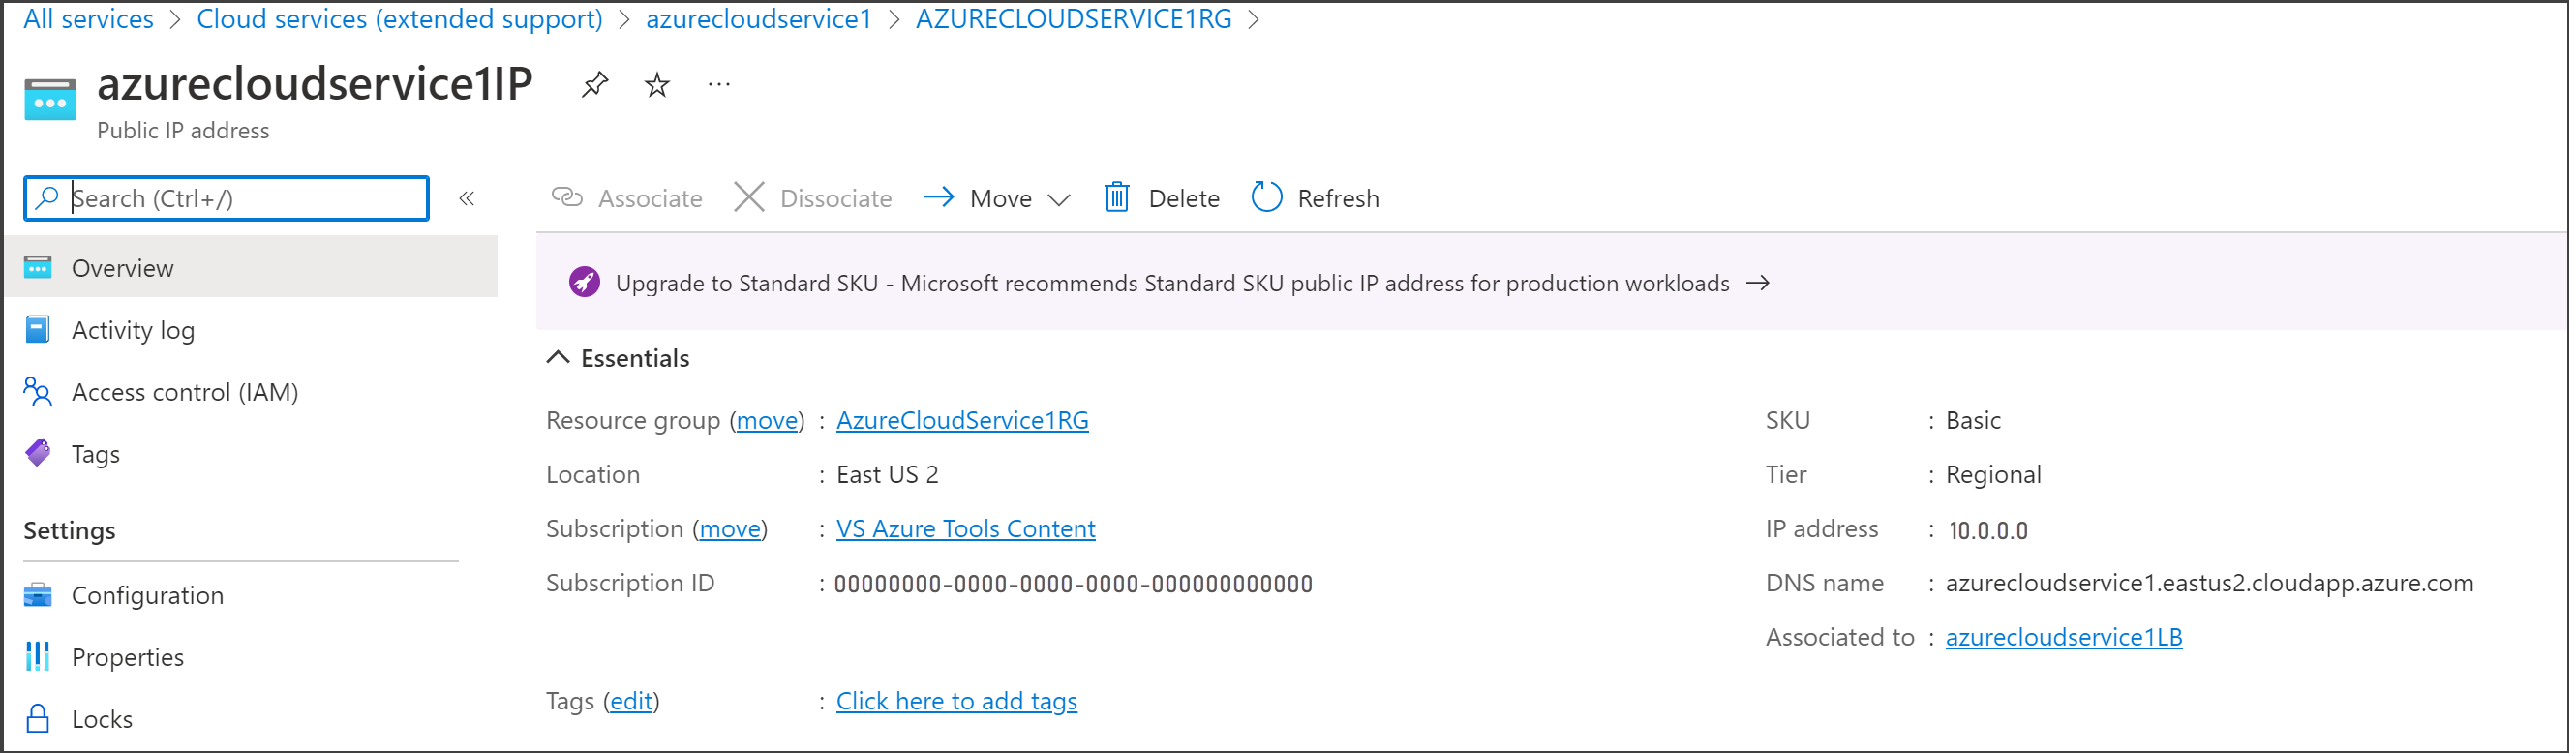Image resolution: width=2576 pixels, height=753 pixels.
Task: Collapse the left sidebar navigation menu
Action: point(467,198)
